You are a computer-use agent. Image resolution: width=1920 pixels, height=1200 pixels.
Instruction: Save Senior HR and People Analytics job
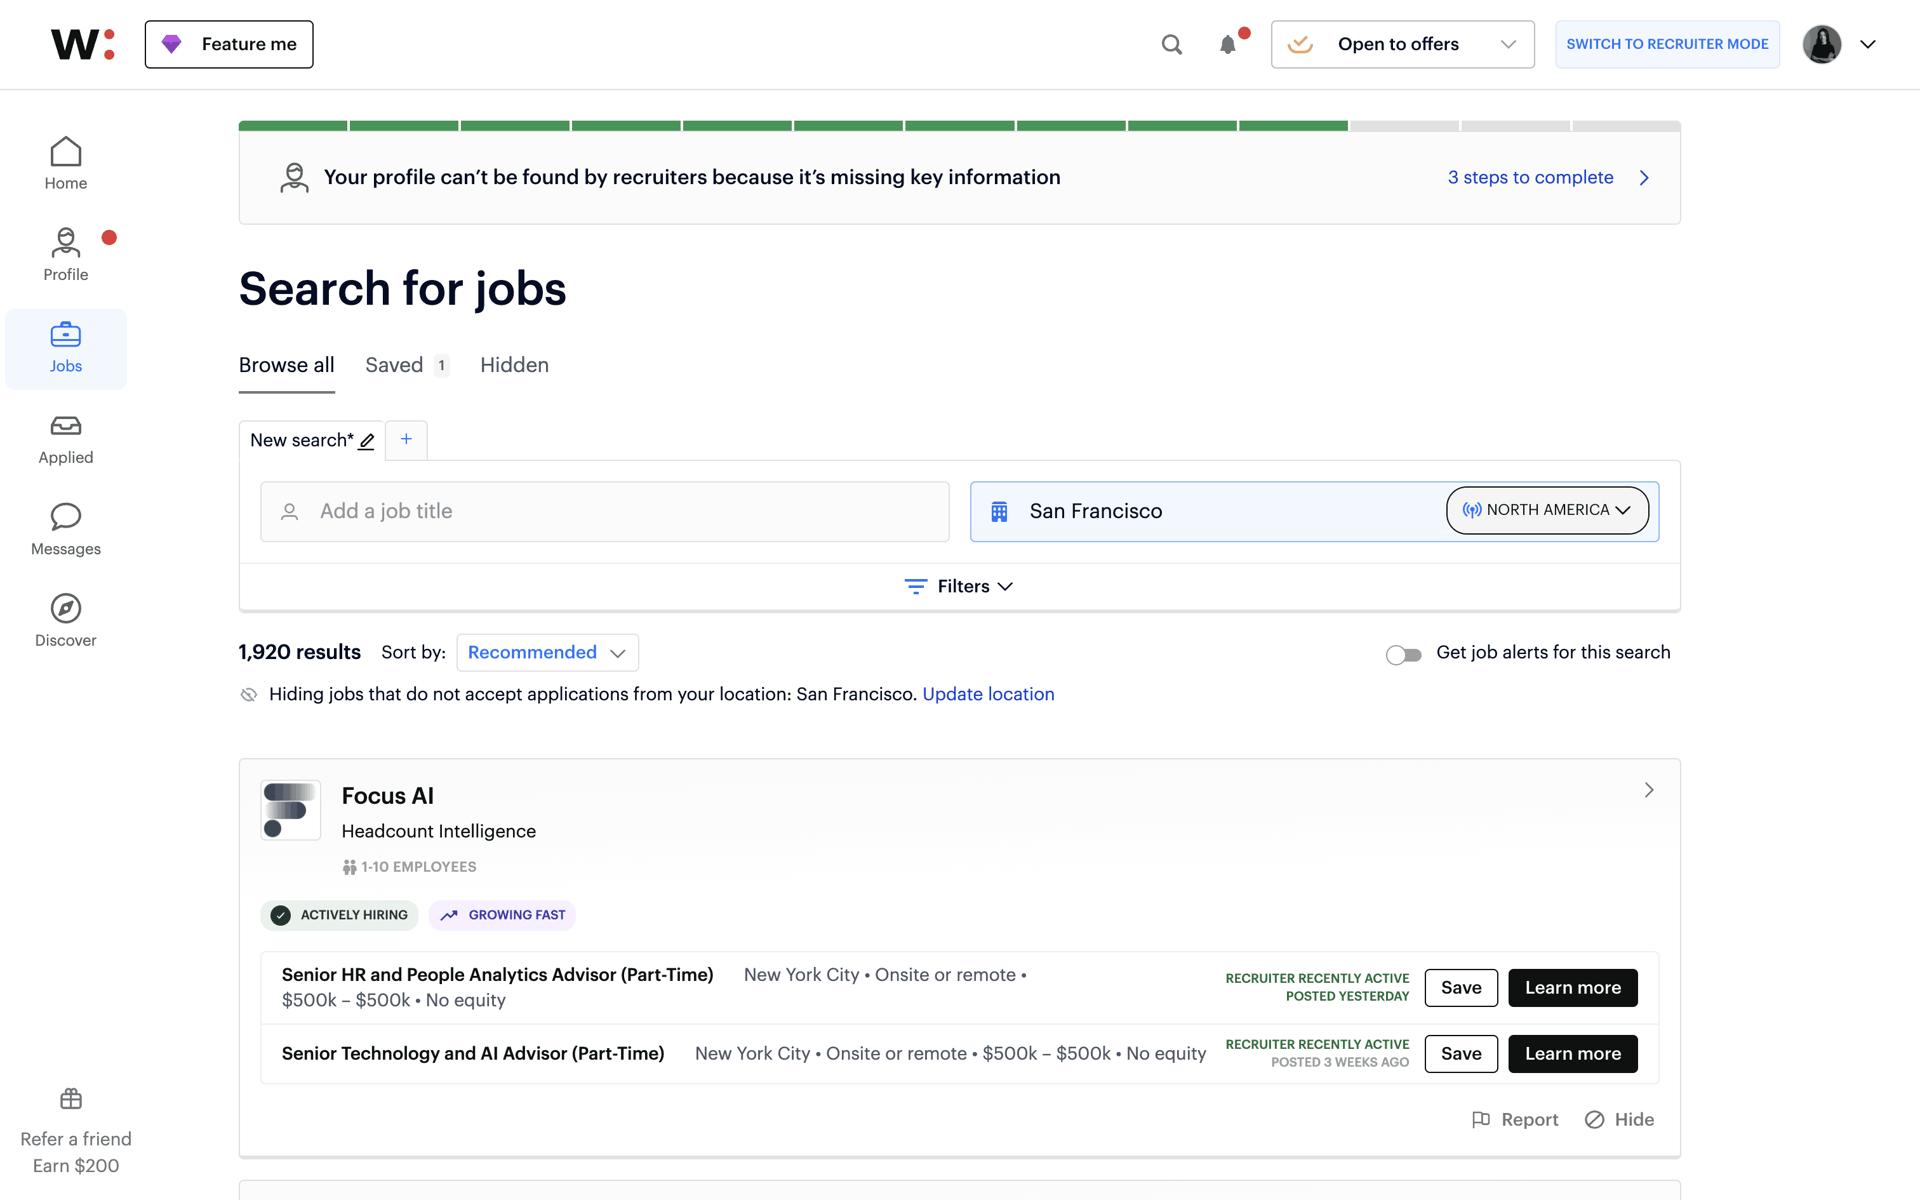(x=1461, y=987)
